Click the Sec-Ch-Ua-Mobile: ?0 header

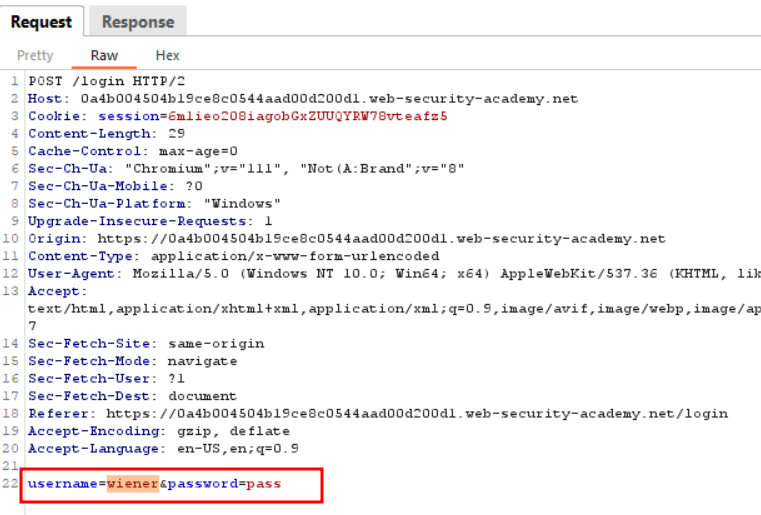tap(115, 186)
